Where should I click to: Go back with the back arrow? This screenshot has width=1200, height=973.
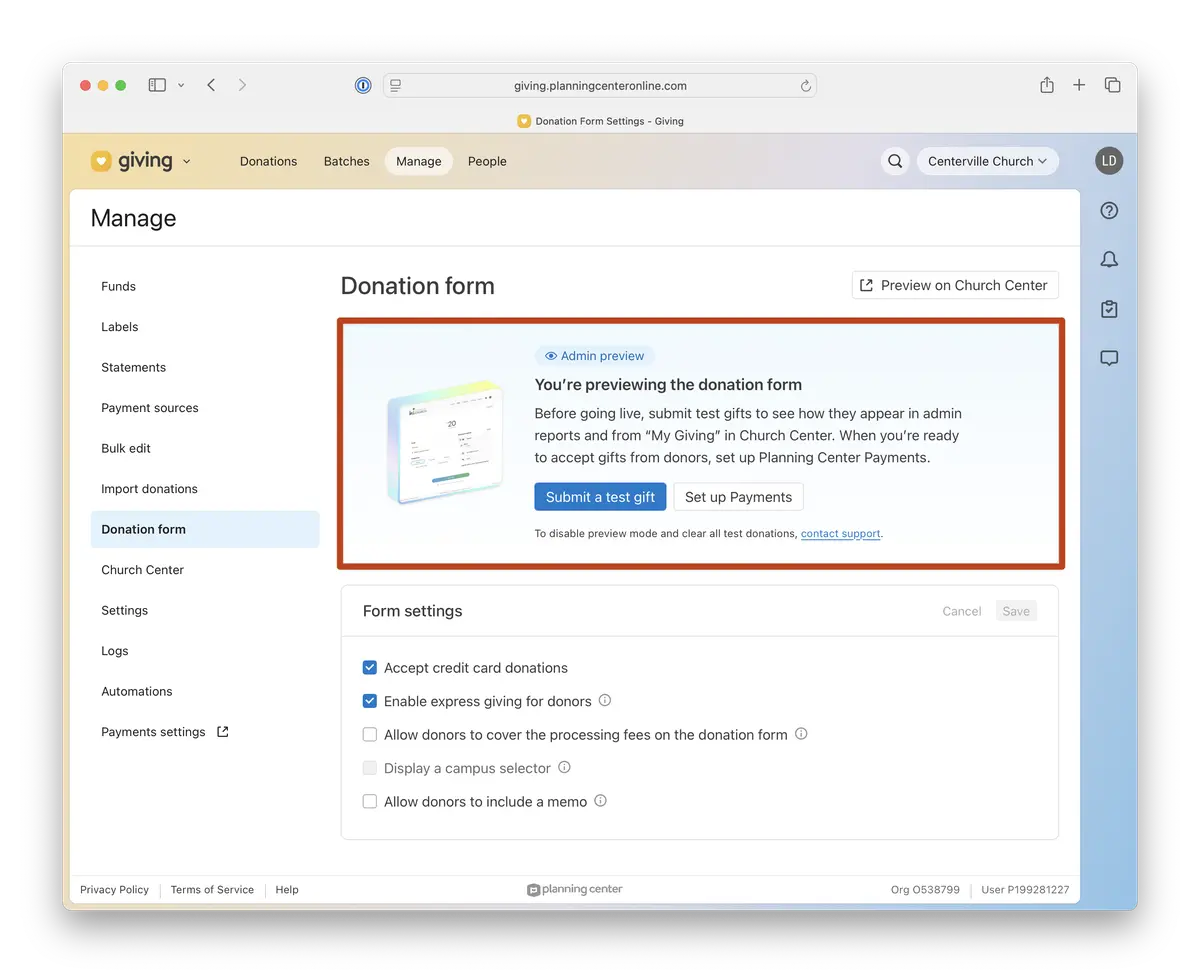point(211,85)
